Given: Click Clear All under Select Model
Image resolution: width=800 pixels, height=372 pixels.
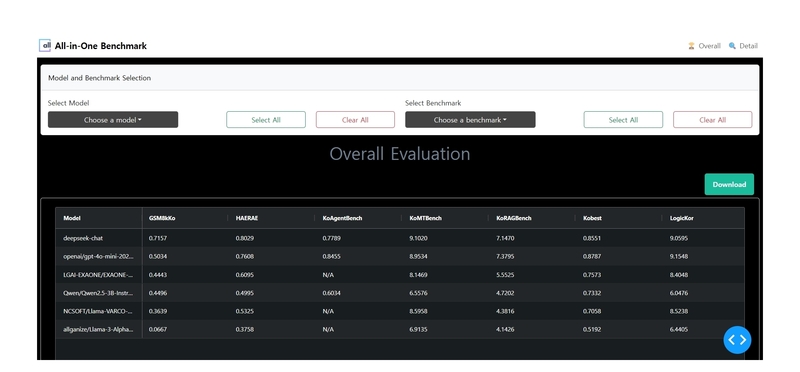Looking at the screenshot, I should tap(355, 120).
